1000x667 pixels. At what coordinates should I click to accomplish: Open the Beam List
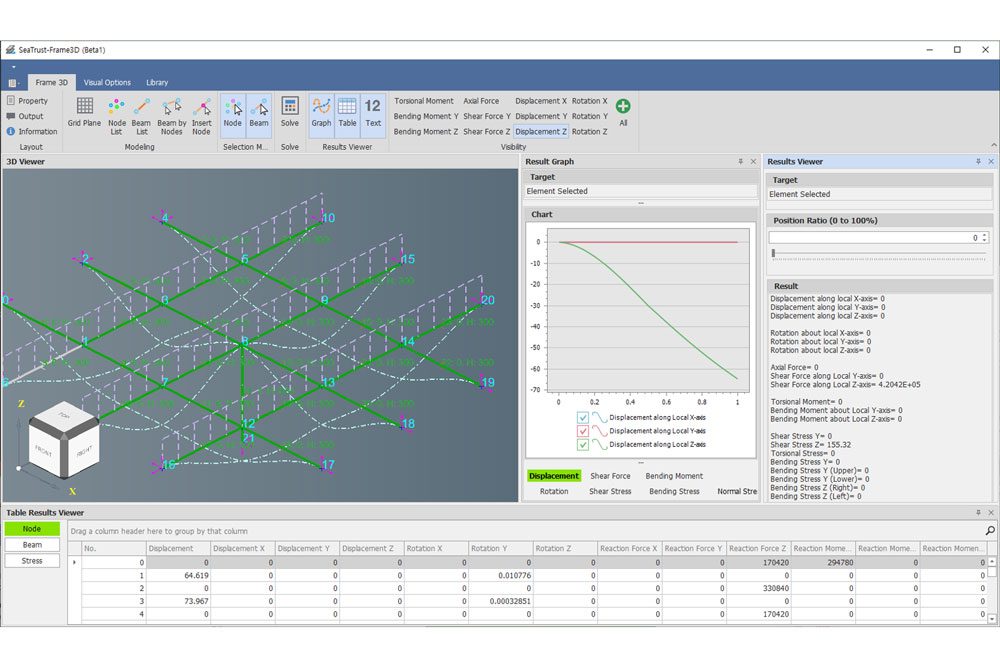(x=141, y=116)
